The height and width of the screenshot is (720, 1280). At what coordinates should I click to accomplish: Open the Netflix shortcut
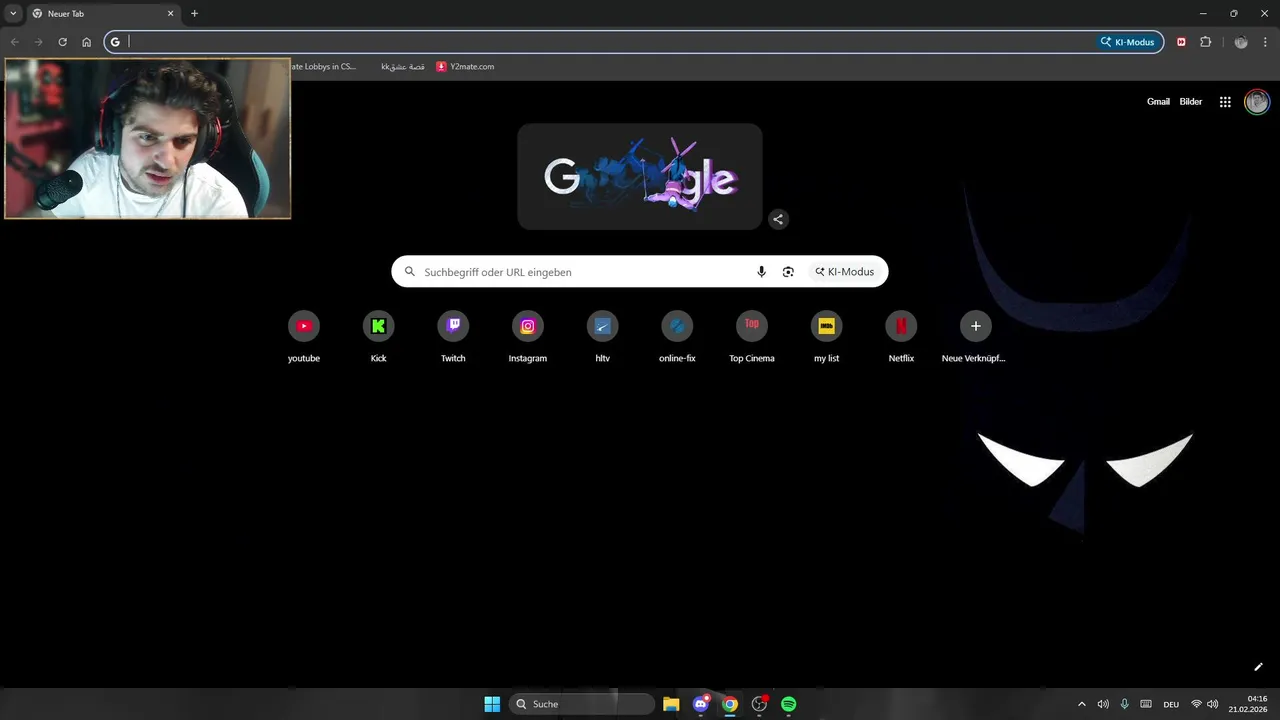[901, 337]
